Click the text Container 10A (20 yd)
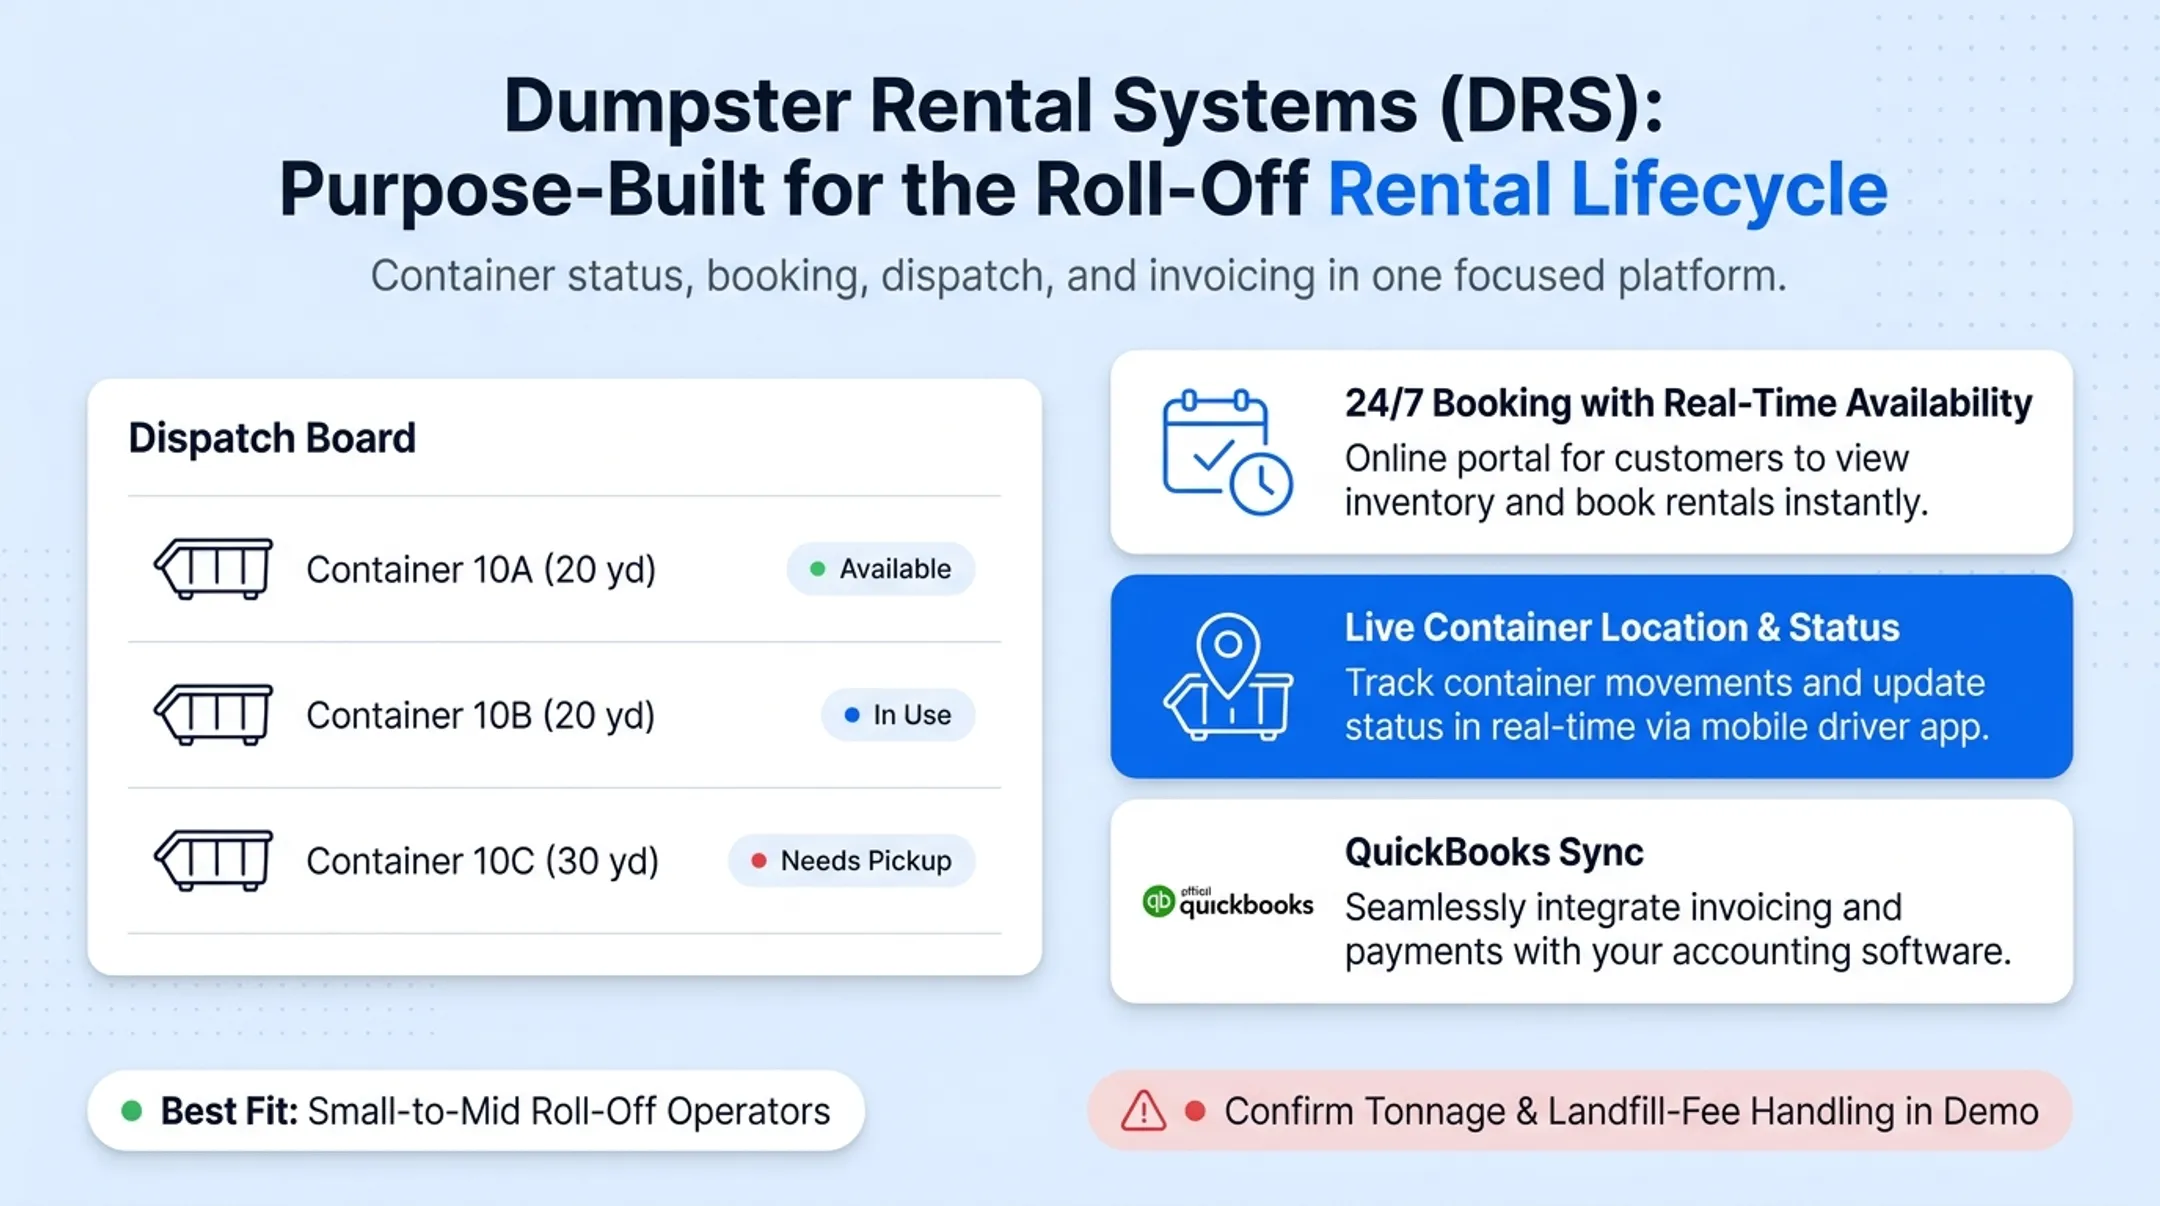The height and width of the screenshot is (1206, 2160). point(481,569)
